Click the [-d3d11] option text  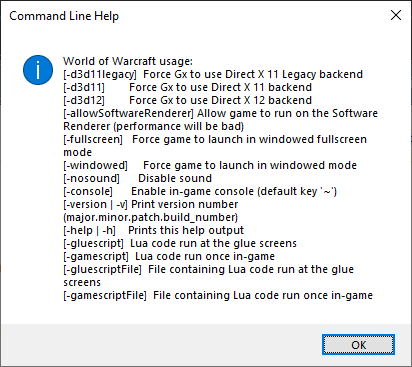(x=84, y=87)
